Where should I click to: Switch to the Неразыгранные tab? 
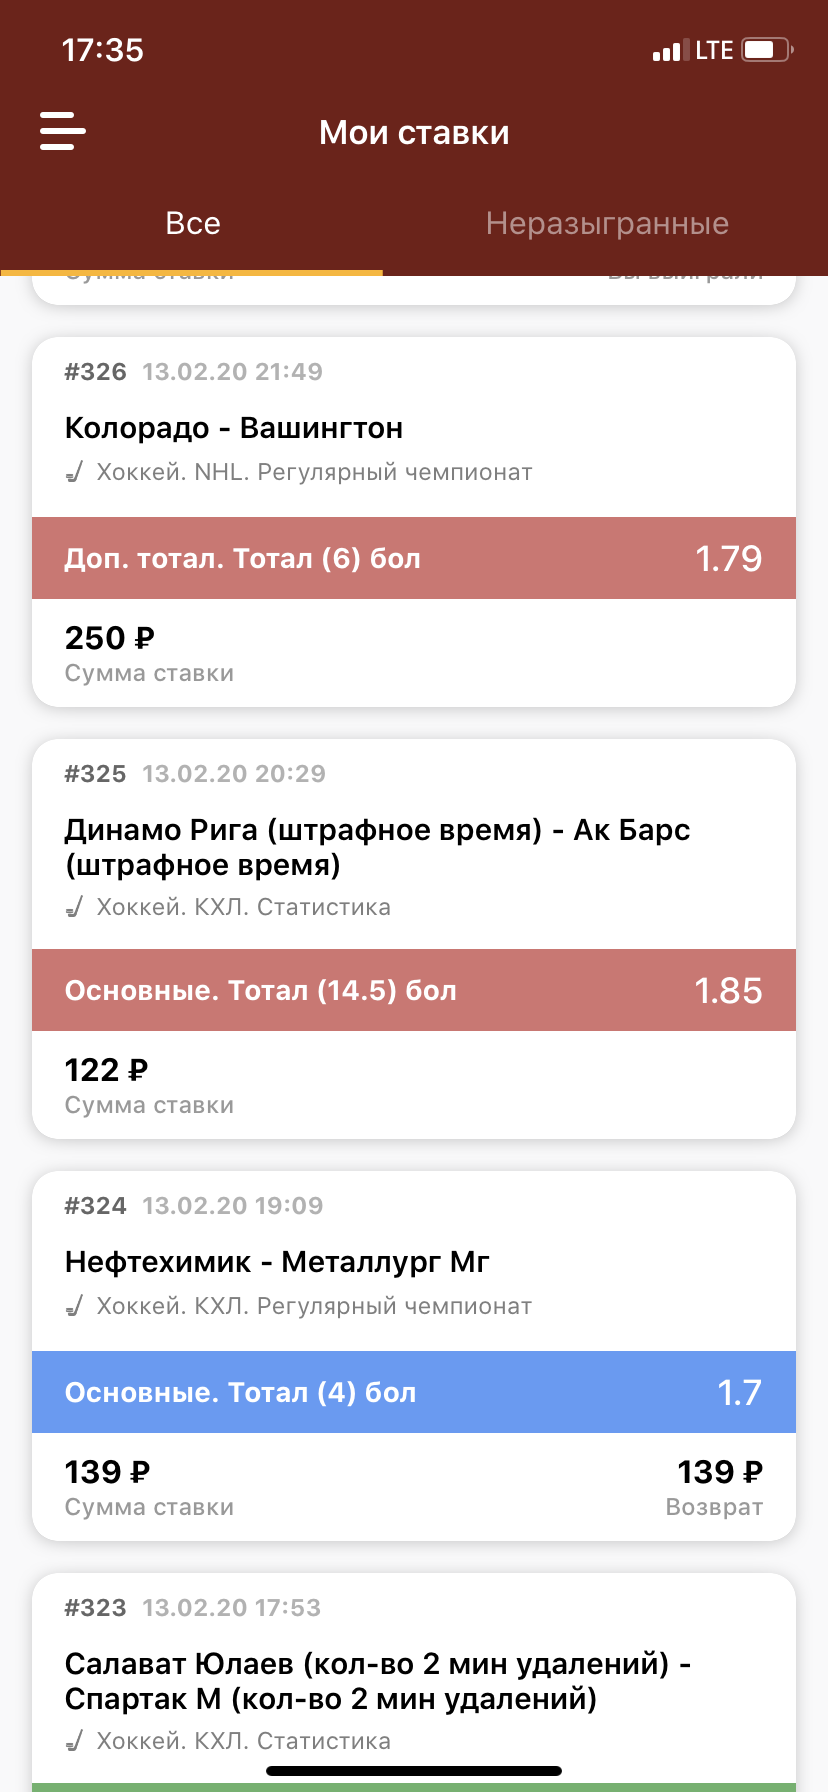[x=607, y=223]
